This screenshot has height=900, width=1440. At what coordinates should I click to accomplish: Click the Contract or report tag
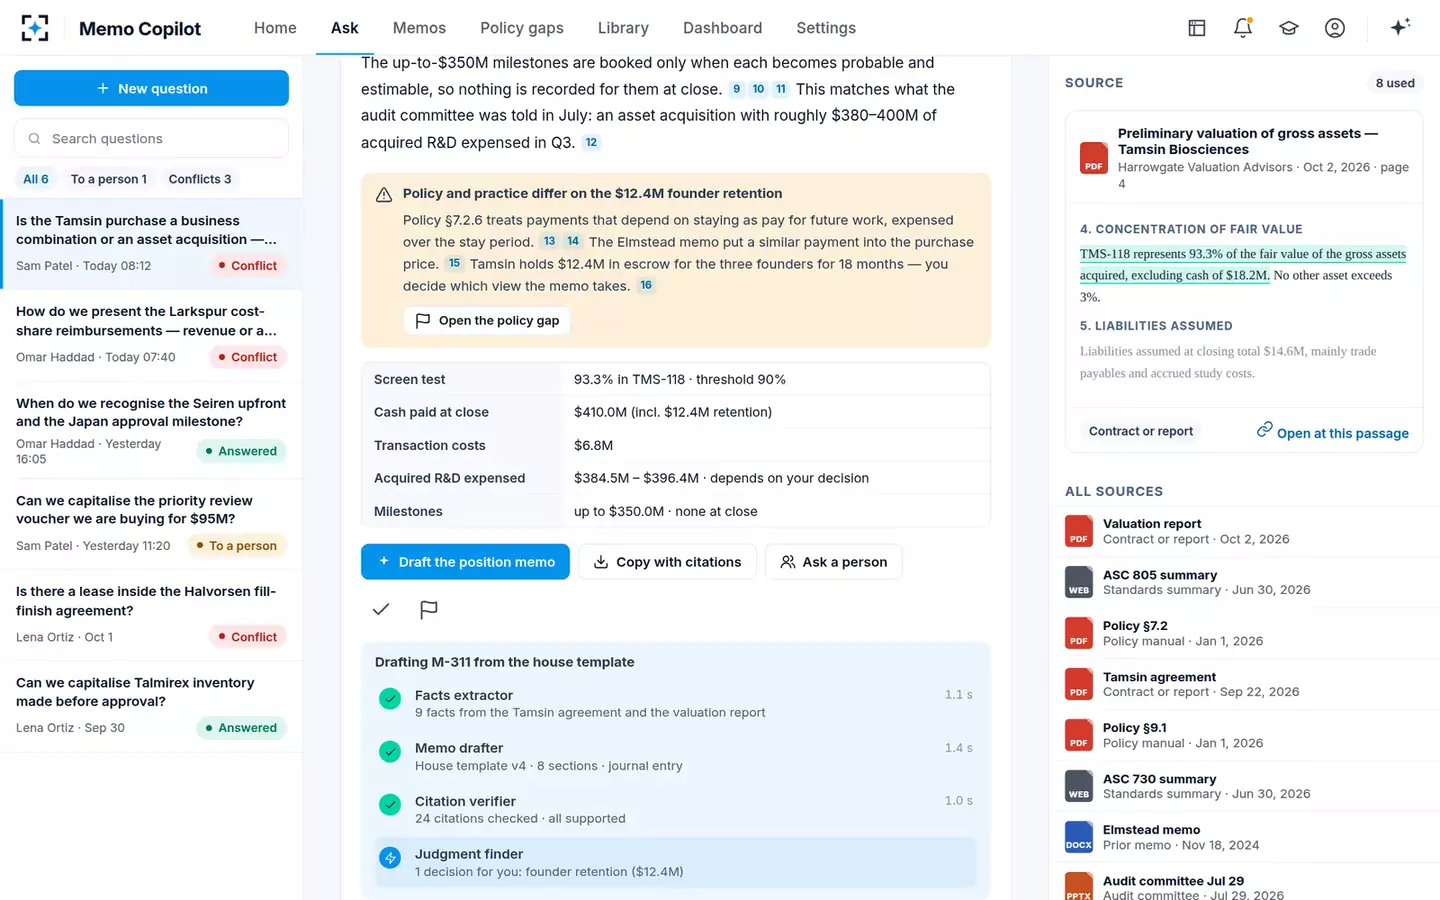click(1141, 431)
